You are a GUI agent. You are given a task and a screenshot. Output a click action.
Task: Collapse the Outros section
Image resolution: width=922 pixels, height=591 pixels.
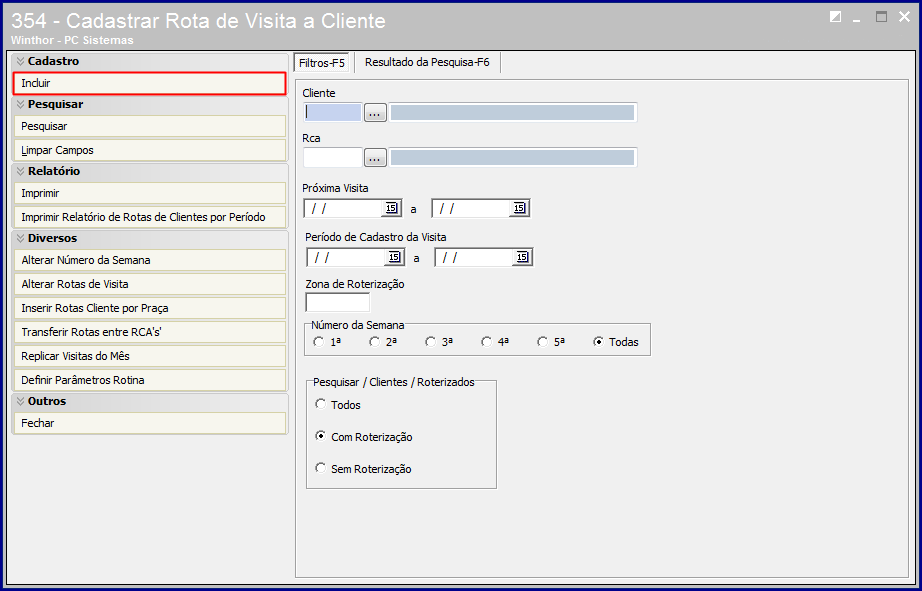point(21,401)
